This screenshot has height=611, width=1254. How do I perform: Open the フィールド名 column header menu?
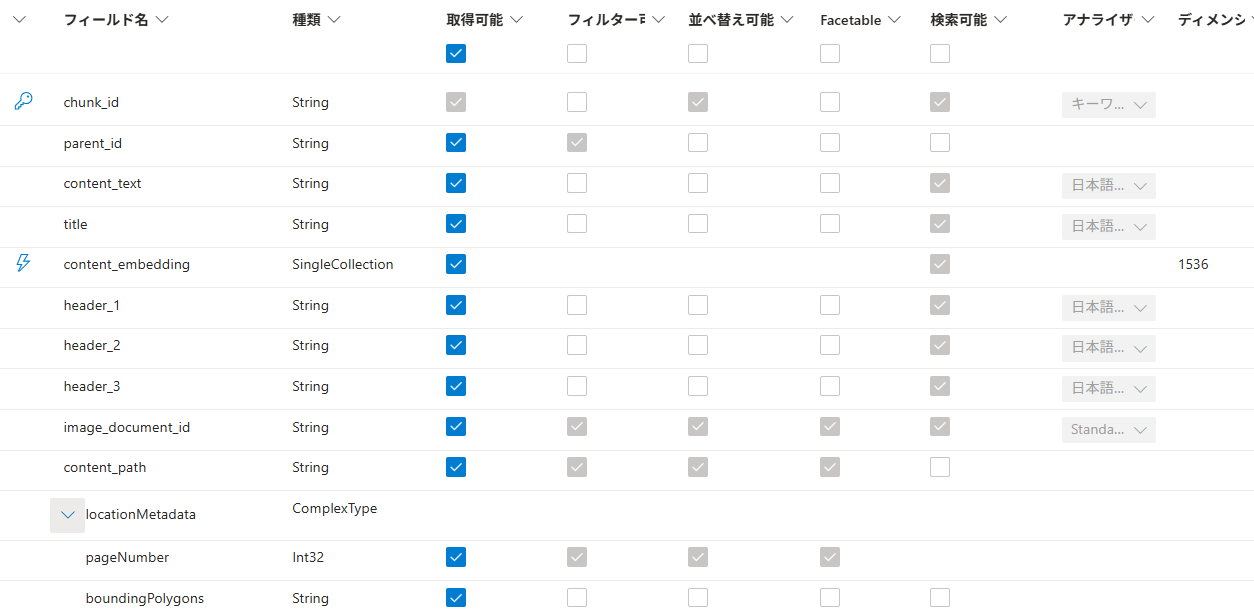(162, 20)
